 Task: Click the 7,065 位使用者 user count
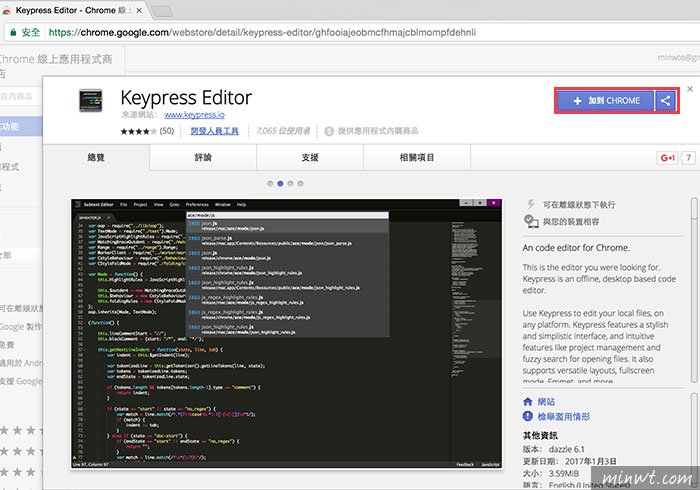pyautogui.click(x=283, y=131)
